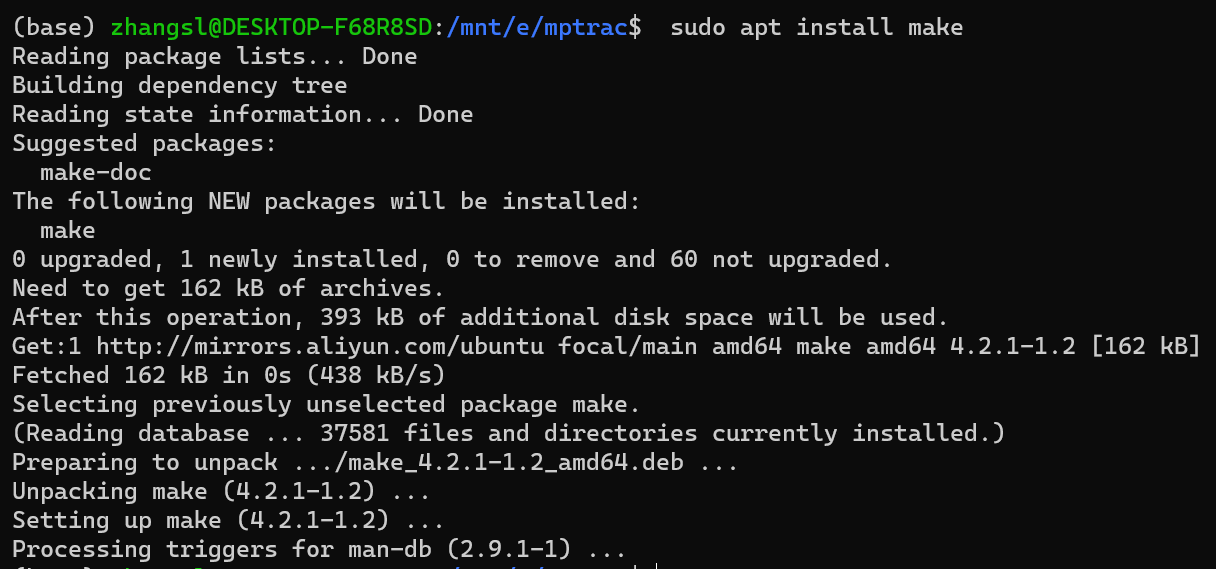Viewport: 1216px width, 569px height.
Task: Click the 'Need to get 162 kB' line
Action: click(x=228, y=289)
